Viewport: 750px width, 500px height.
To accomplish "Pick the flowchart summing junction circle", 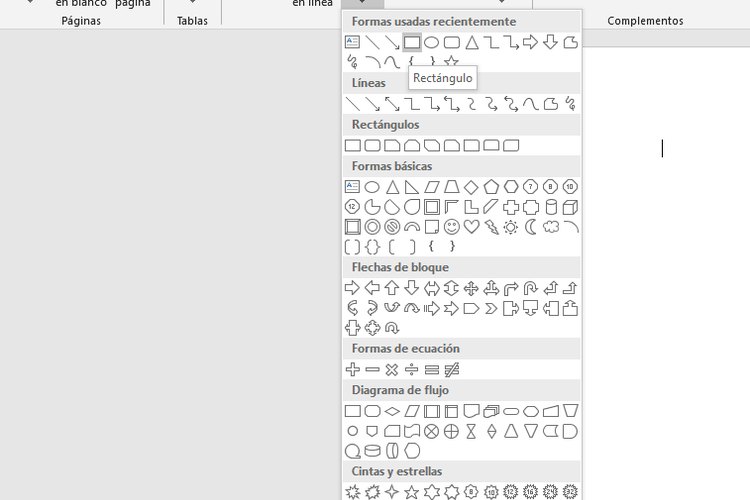I will 431,432.
